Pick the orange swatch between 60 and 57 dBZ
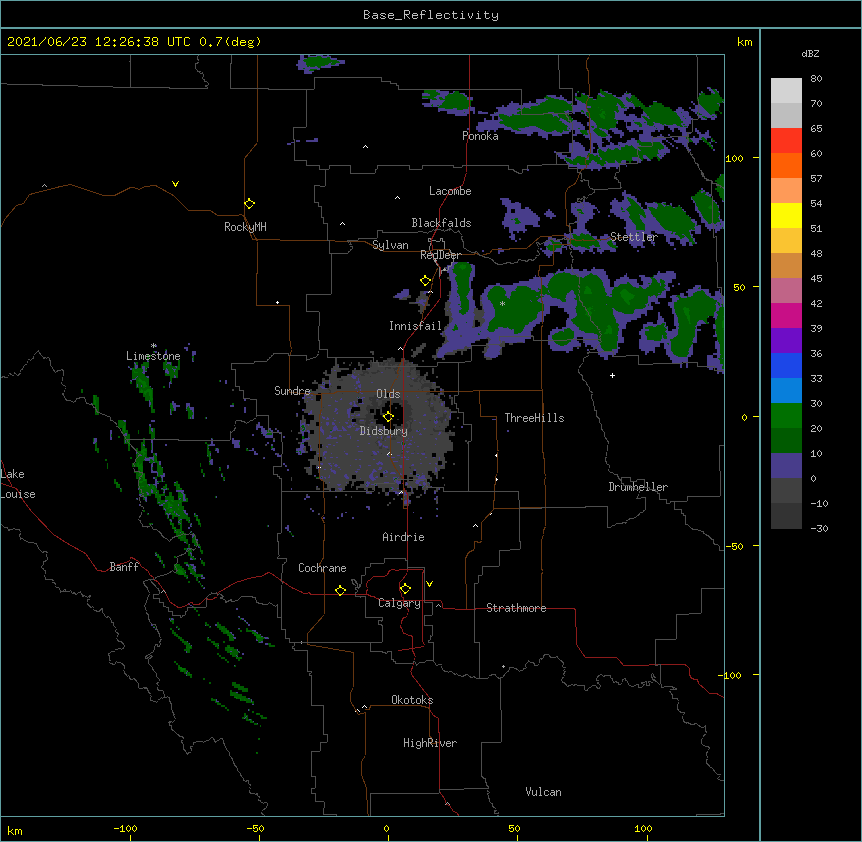The height and width of the screenshot is (842, 862). [x=786, y=166]
